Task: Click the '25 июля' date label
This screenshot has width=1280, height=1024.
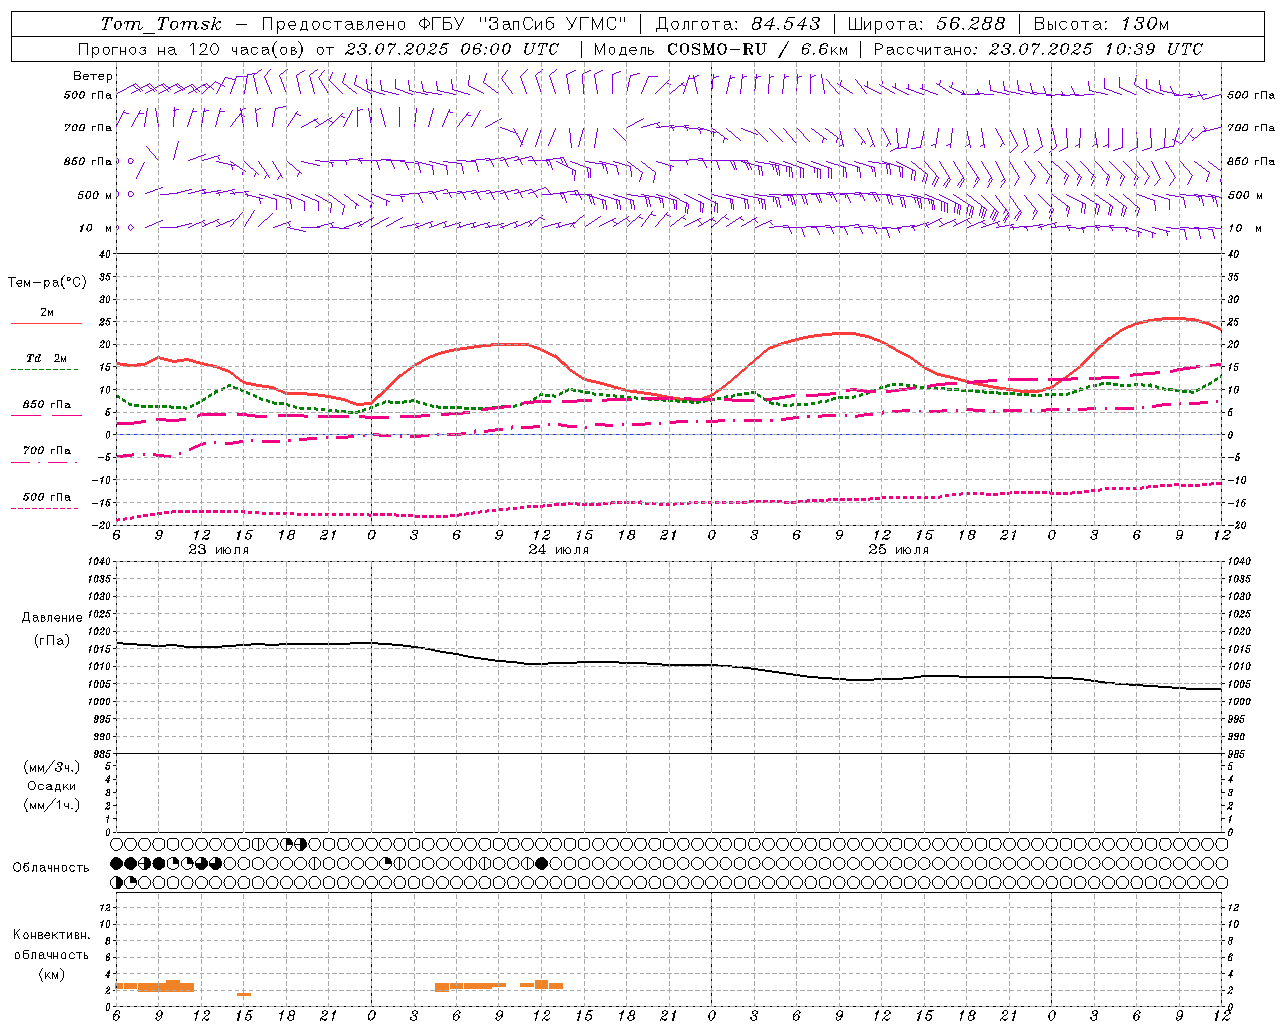Action: pos(898,550)
